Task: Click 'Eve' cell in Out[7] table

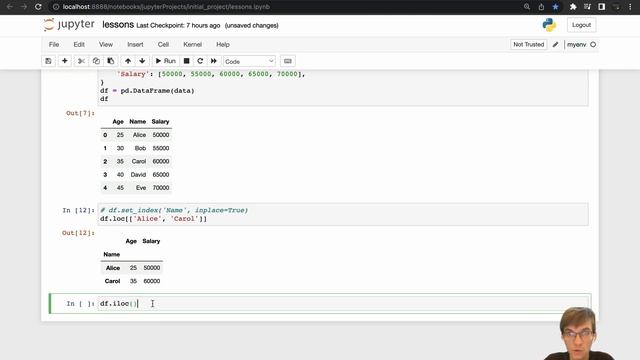Action: click(141, 188)
